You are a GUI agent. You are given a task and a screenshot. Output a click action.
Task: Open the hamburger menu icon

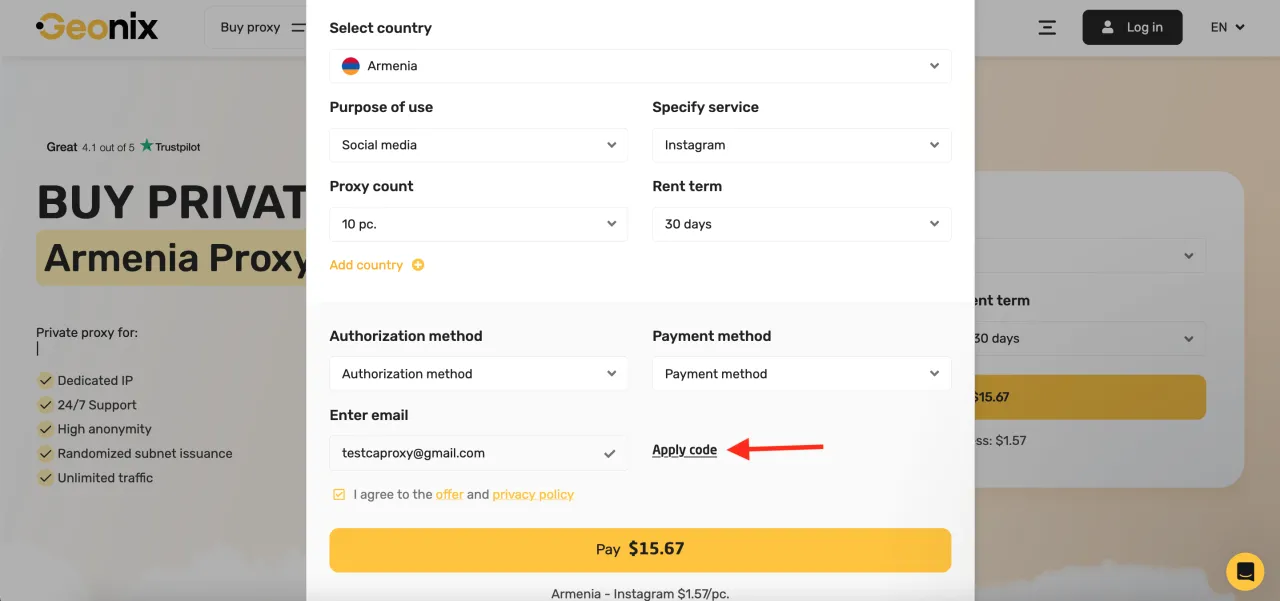[x=1047, y=27]
